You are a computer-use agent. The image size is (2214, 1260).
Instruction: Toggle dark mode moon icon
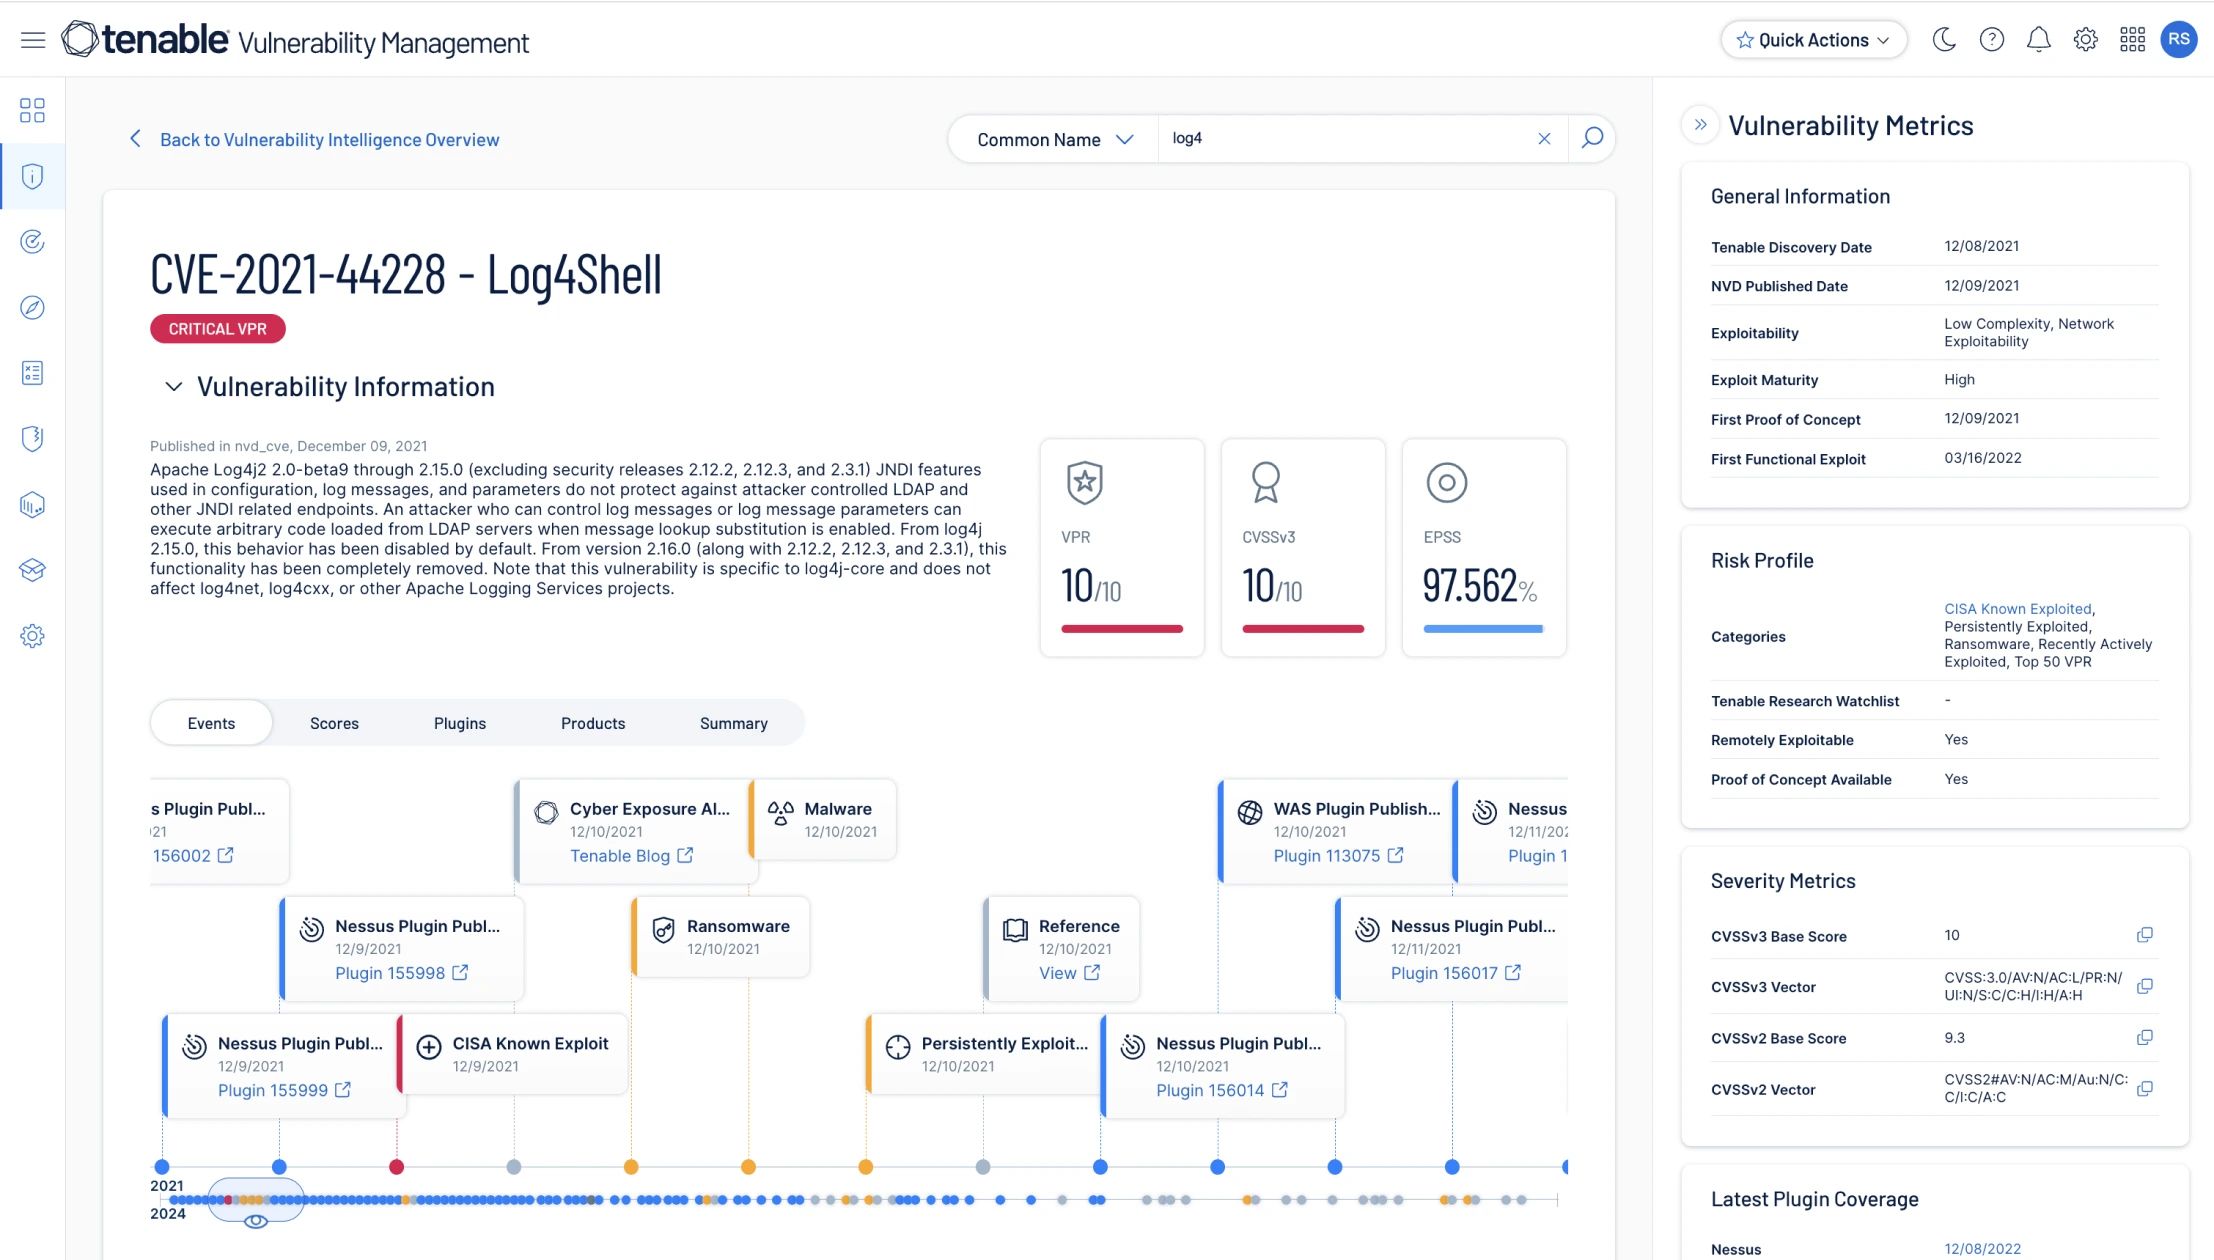click(x=1944, y=40)
